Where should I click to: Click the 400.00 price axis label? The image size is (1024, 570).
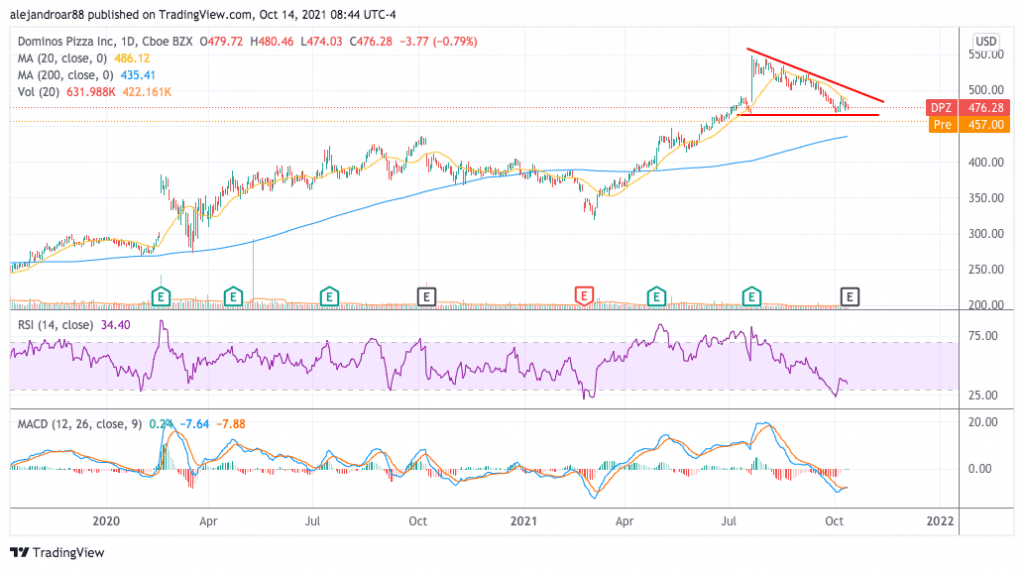pos(986,163)
